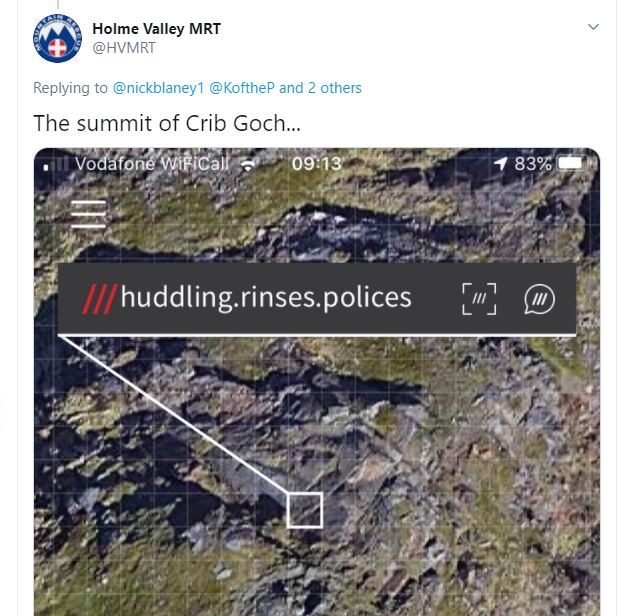The height and width of the screenshot is (616, 634).
Task: Click the cellular signal bars icon
Action: pos(55,164)
